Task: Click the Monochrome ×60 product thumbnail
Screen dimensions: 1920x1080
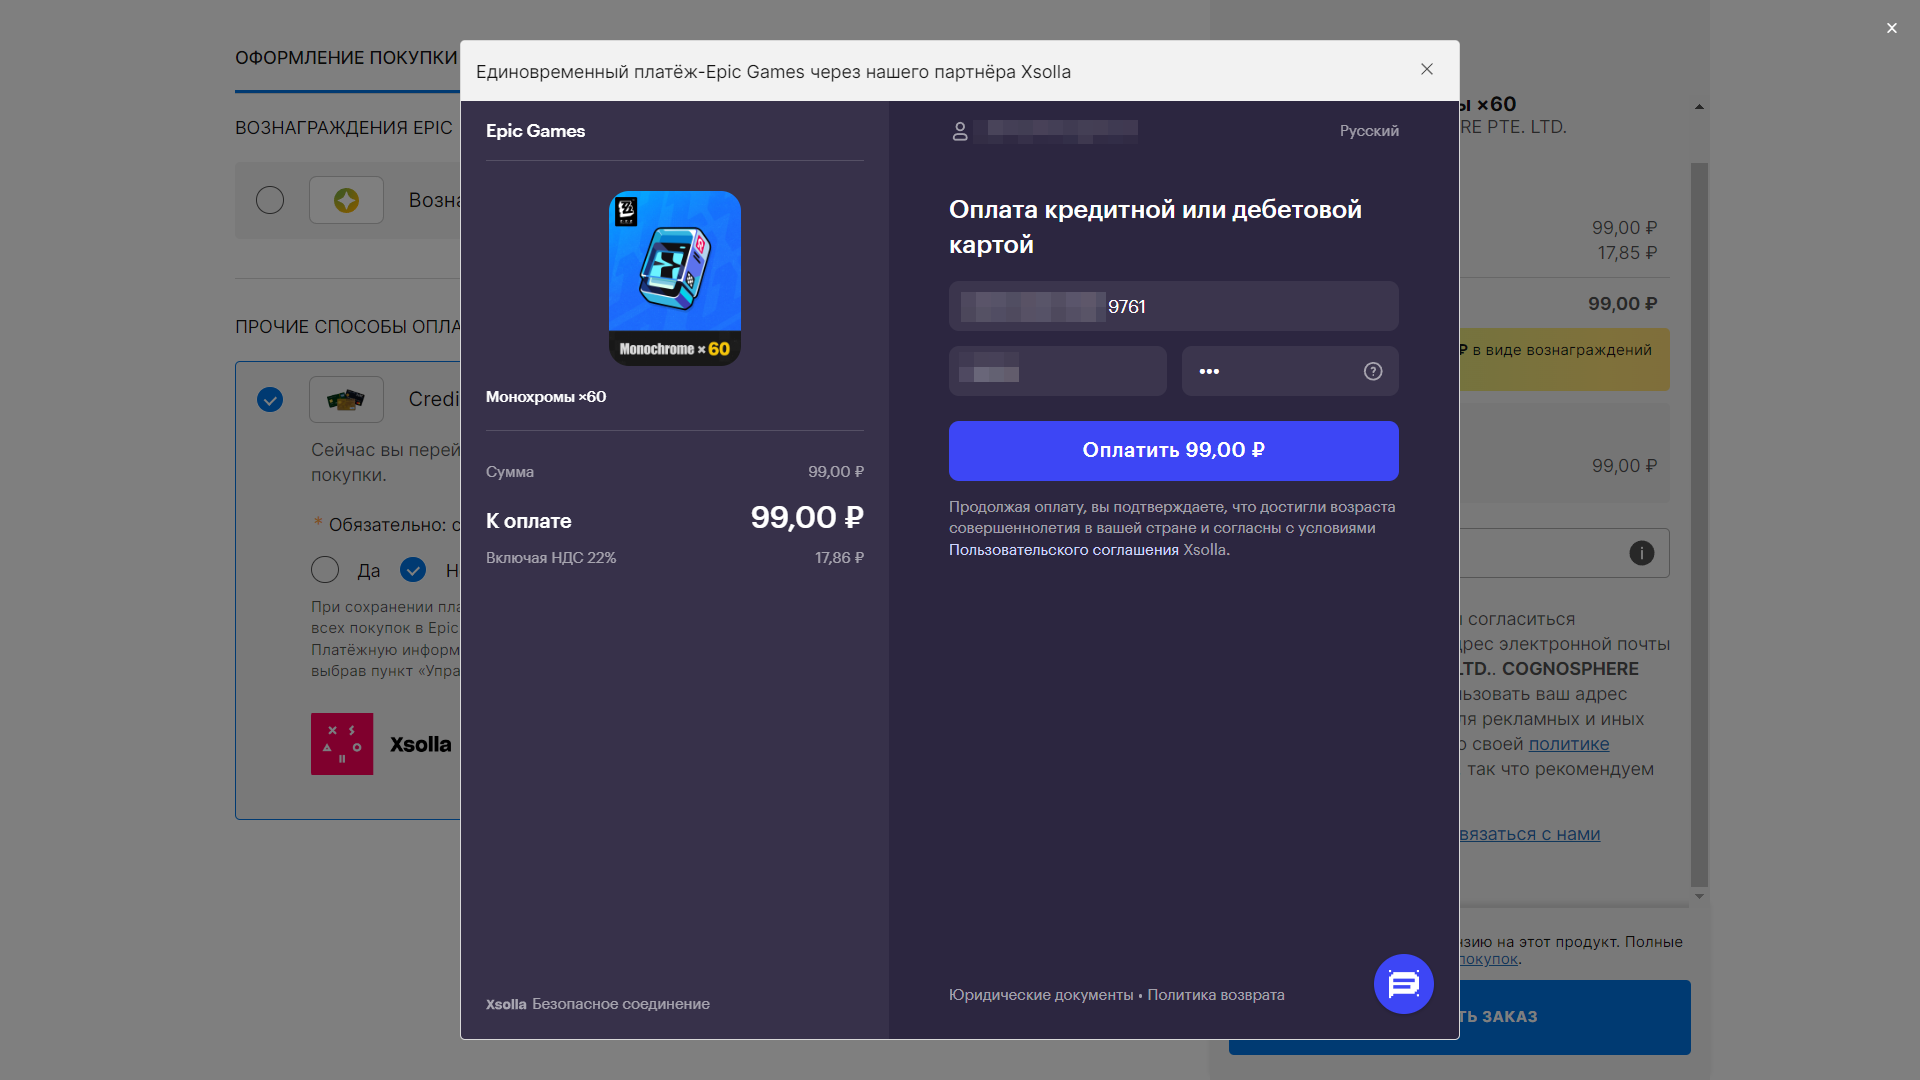Action: 675,278
